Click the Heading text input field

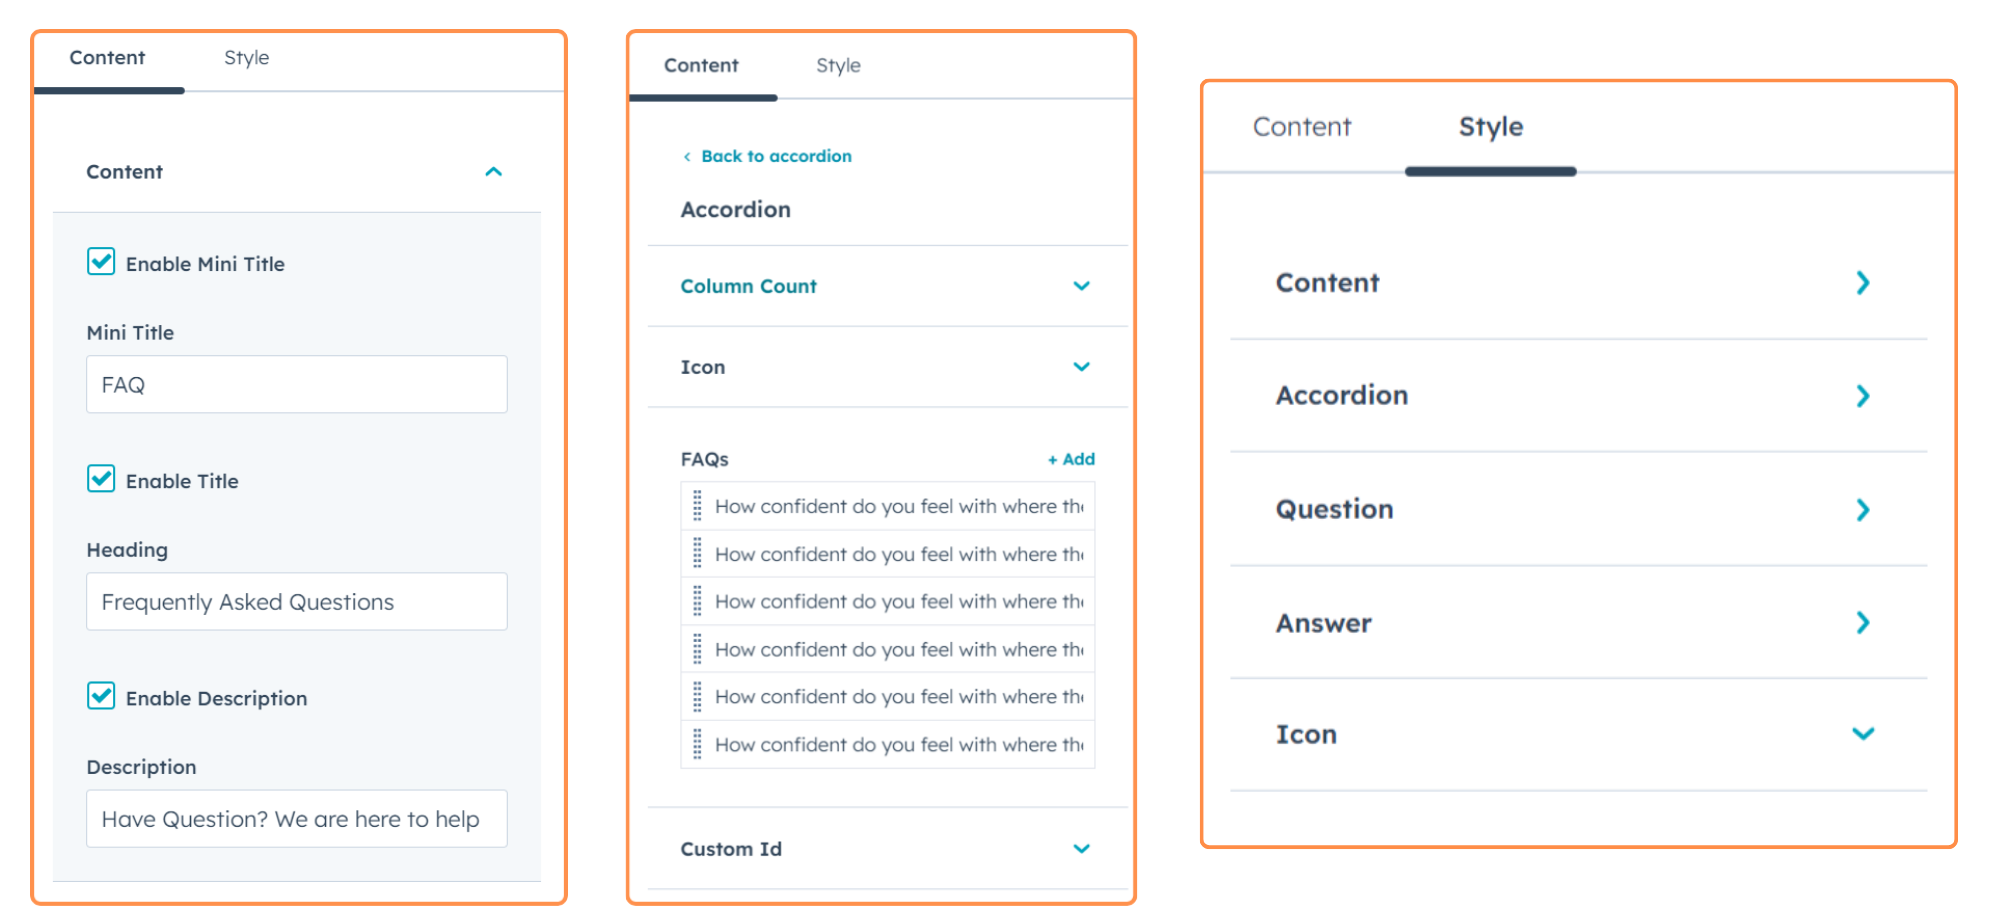[x=296, y=602]
